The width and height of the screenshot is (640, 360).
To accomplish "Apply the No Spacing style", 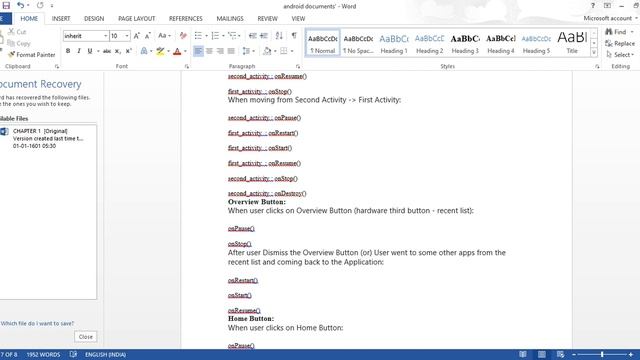I will [358, 43].
